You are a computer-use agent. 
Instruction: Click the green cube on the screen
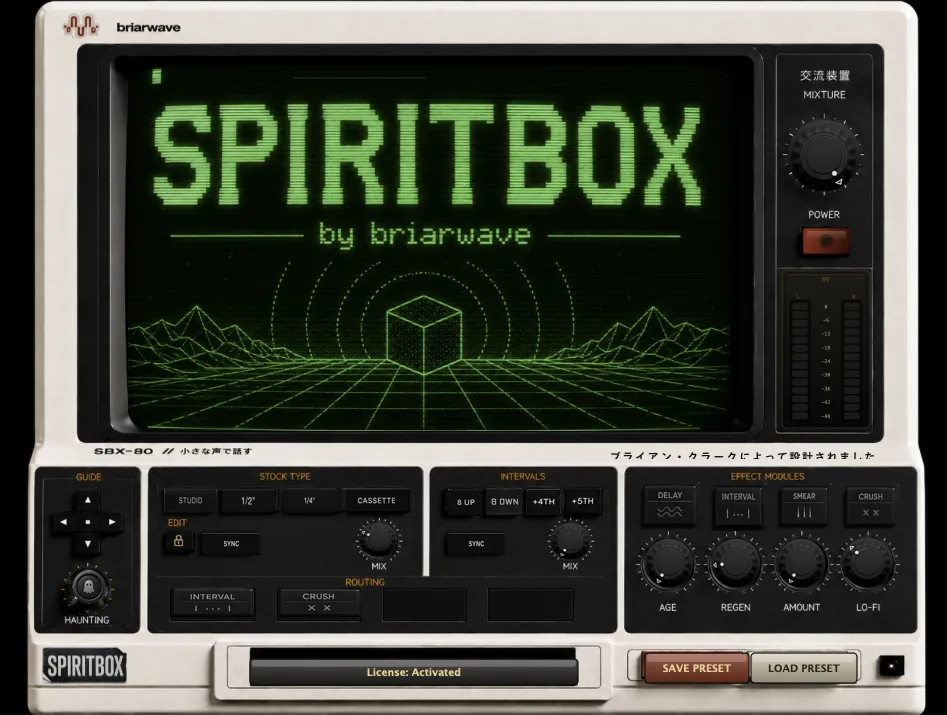click(423, 334)
